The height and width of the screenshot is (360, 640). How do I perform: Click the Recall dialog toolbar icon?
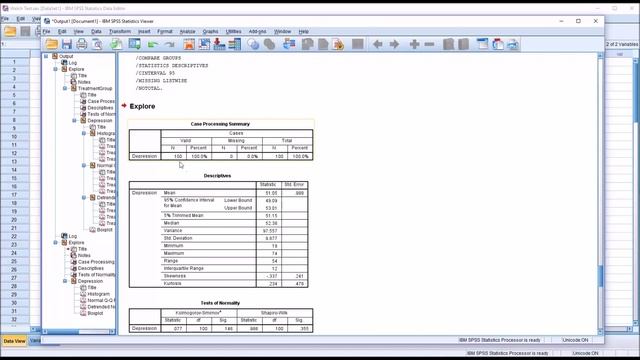[x=134, y=44]
